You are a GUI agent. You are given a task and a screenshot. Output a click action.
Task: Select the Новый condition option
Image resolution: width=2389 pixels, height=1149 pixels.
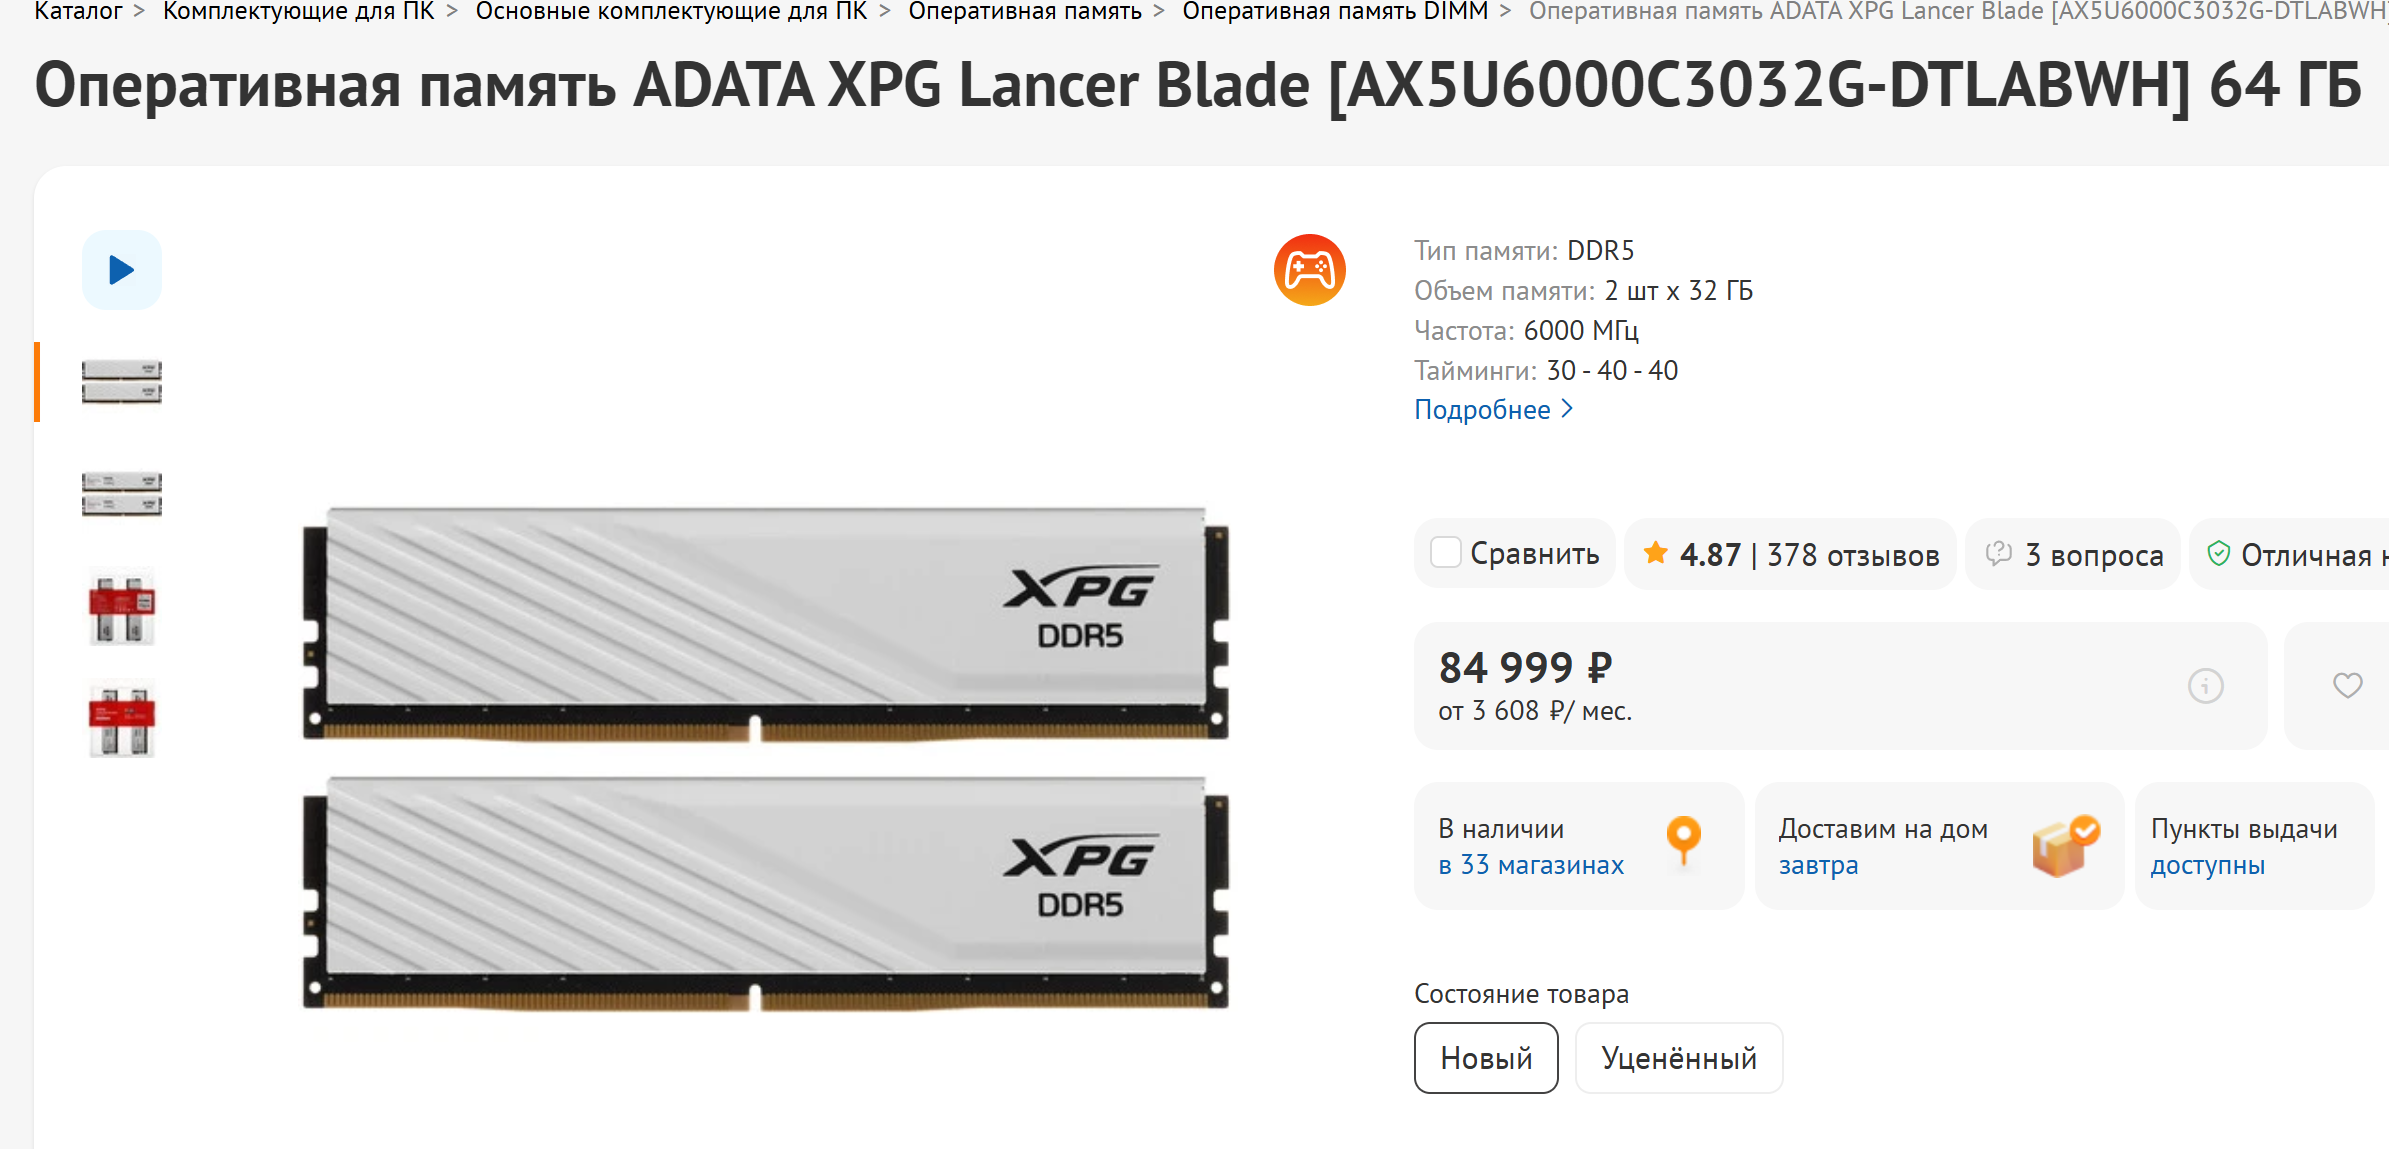point(1486,1058)
